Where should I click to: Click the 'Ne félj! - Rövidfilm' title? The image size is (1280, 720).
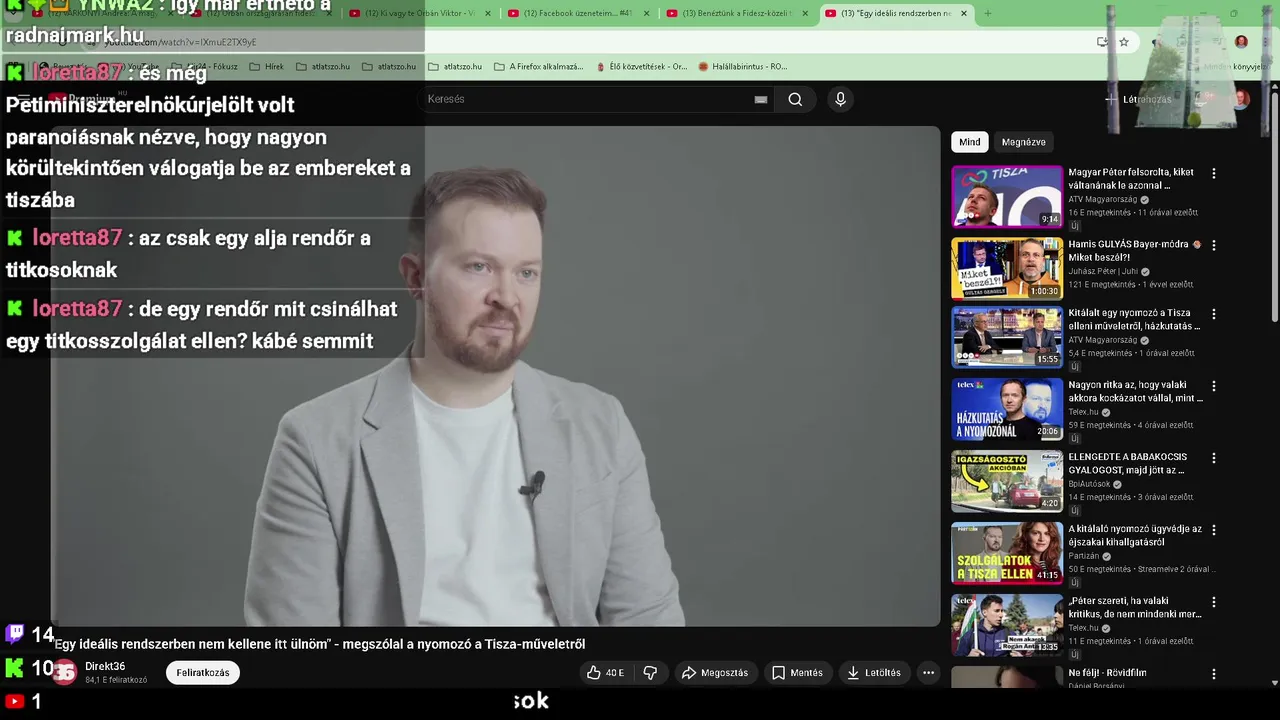coord(1107,673)
